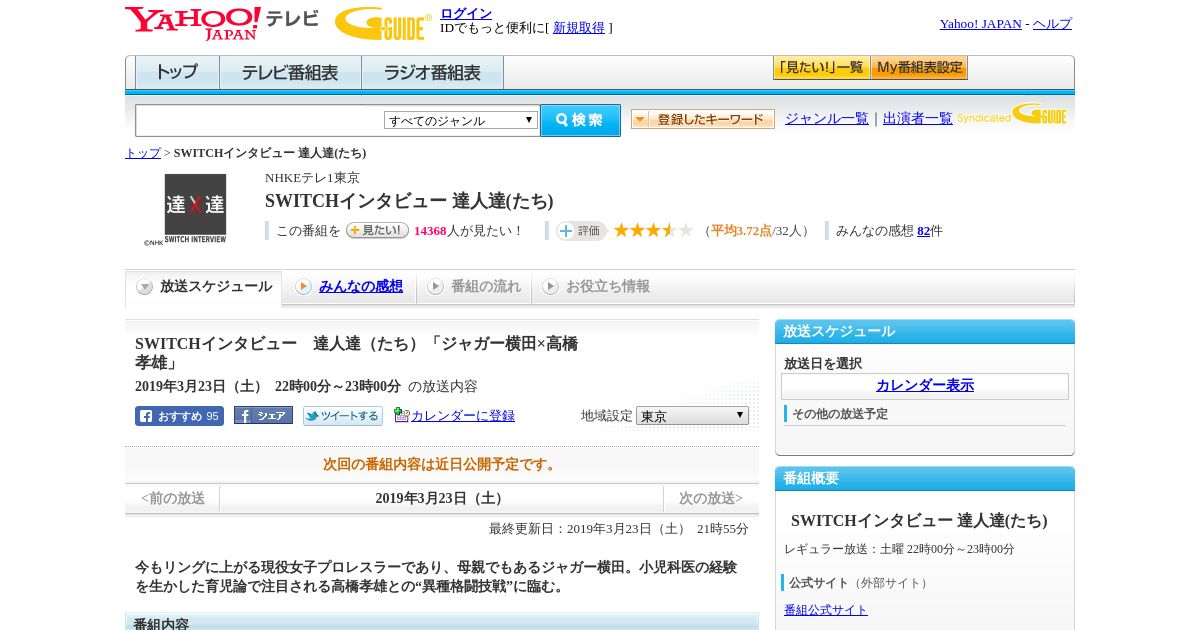The width and height of the screenshot is (1200, 630).
Task: Expand the すべてのジャンル genre dropdown
Action: (x=461, y=120)
